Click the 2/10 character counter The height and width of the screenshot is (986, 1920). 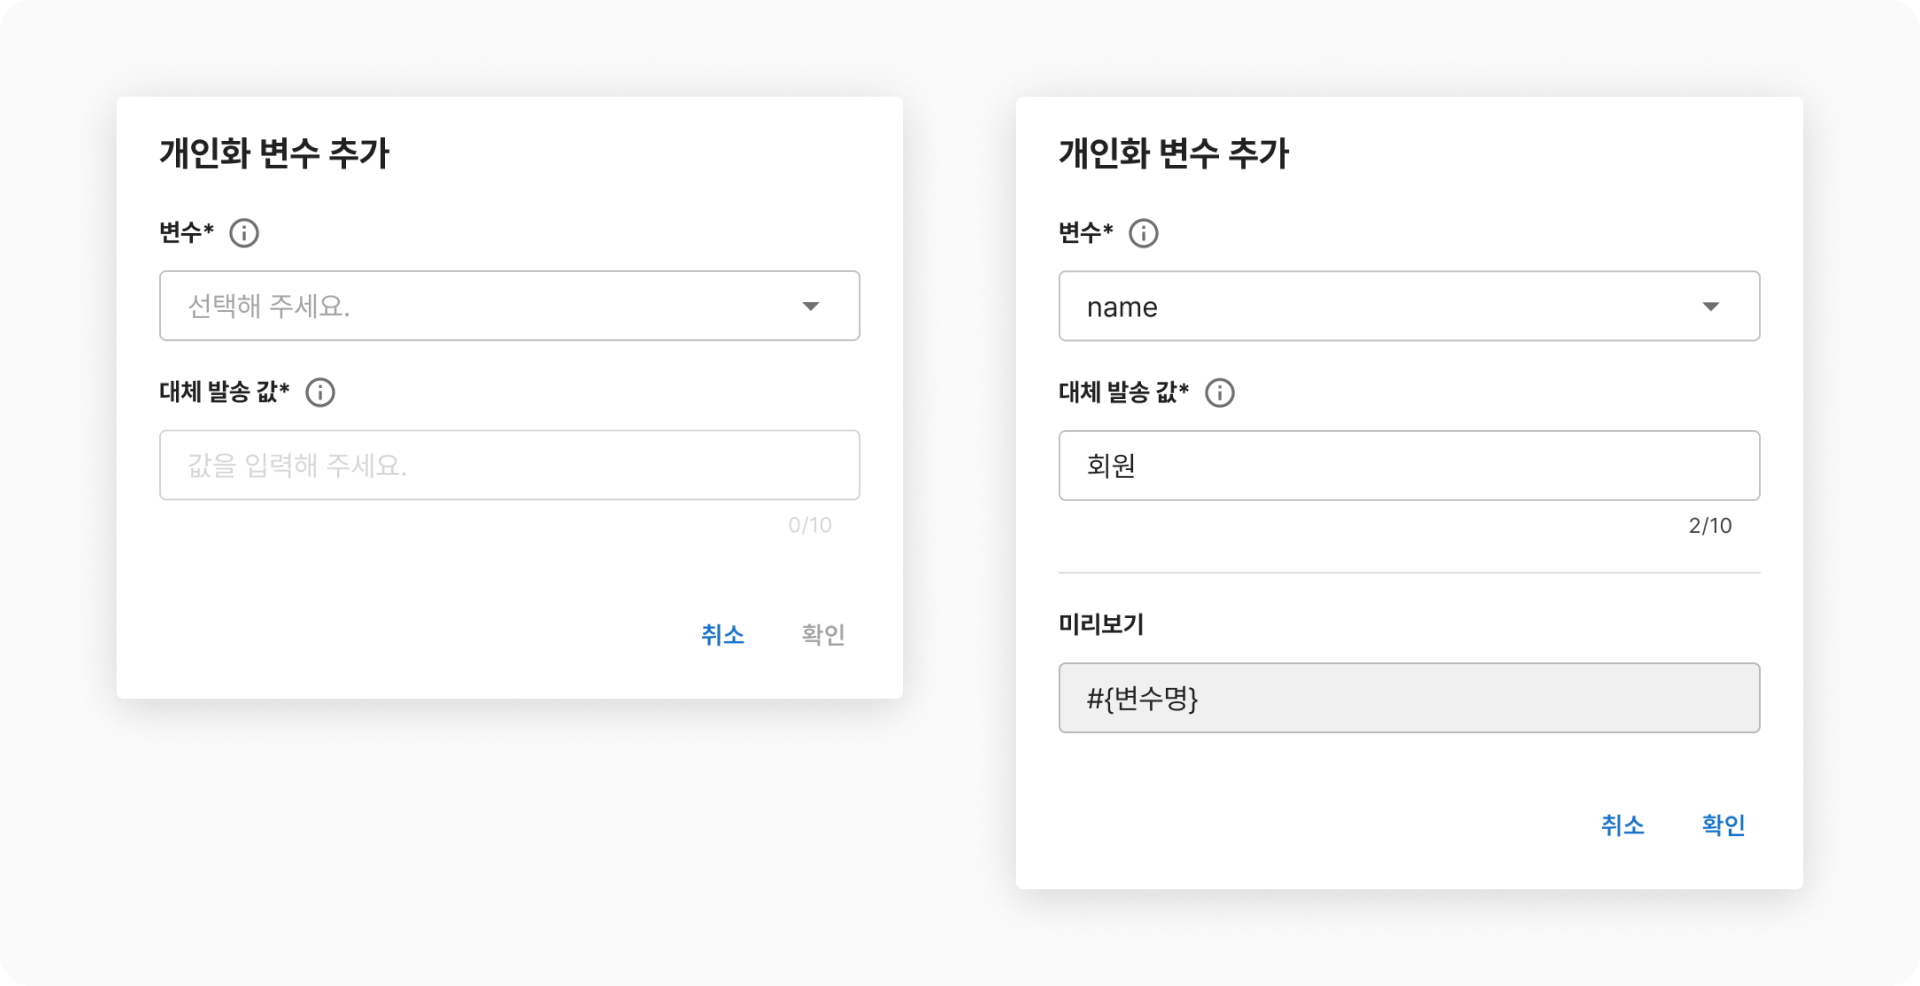click(x=1709, y=525)
